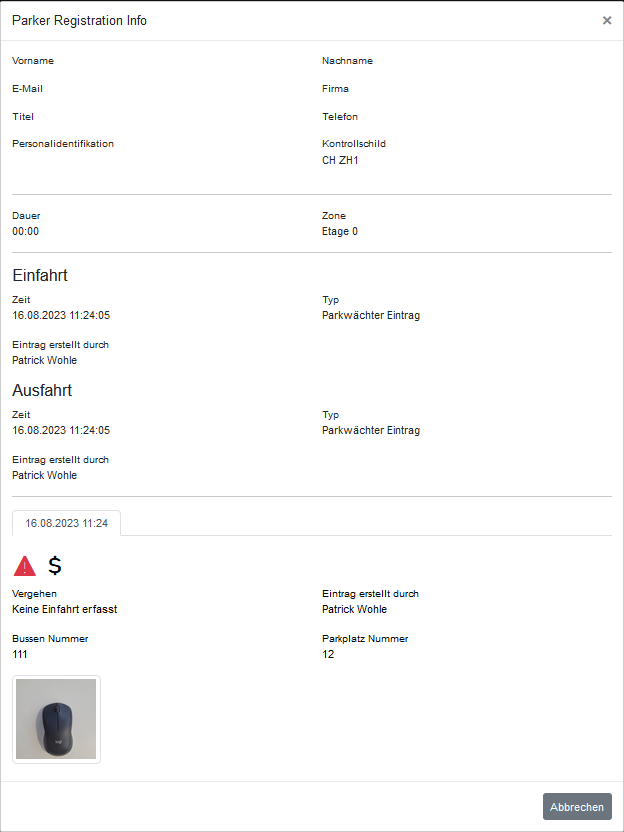Click the Kontrollschild value CH ZH1
Image resolution: width=624 pixels, height=832 pixels.
click(340, 160)
